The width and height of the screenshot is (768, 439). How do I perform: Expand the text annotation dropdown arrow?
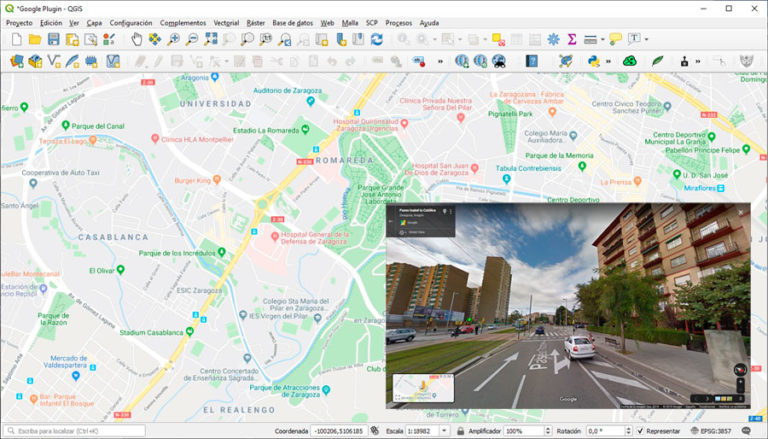647,39
